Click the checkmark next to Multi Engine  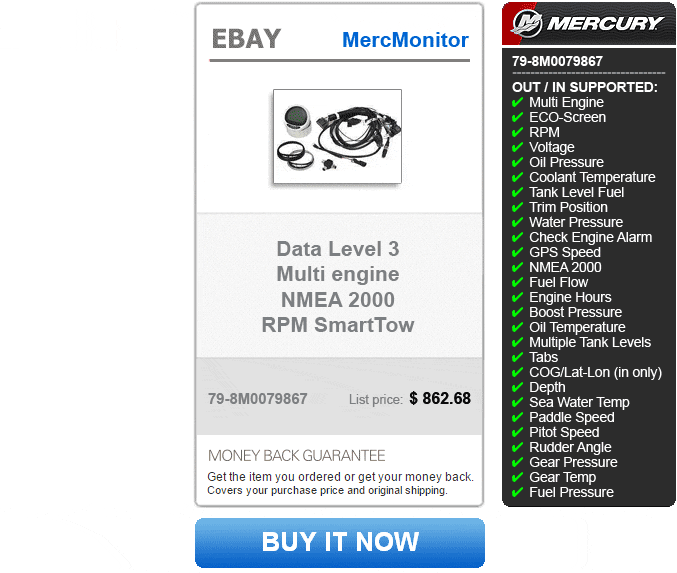pyautogui.click(x=517, y=102)
